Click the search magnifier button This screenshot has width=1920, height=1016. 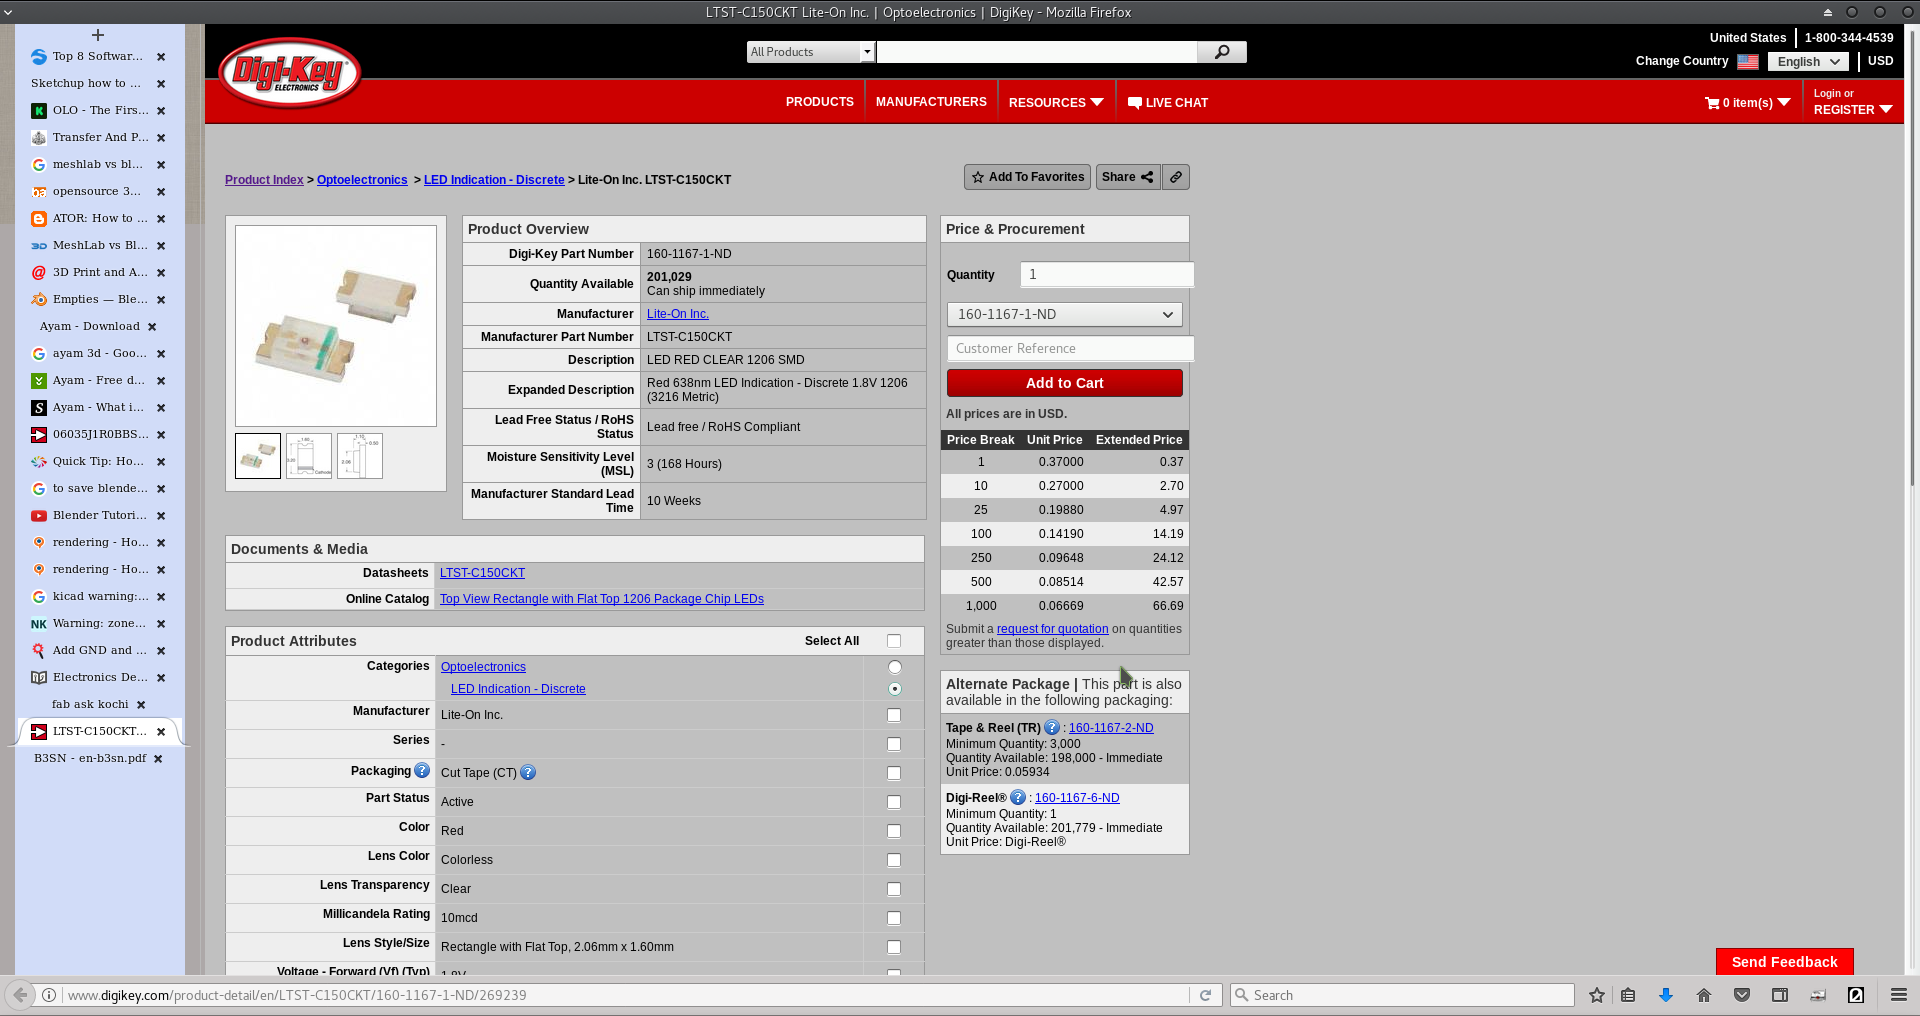coord(1222,52)
